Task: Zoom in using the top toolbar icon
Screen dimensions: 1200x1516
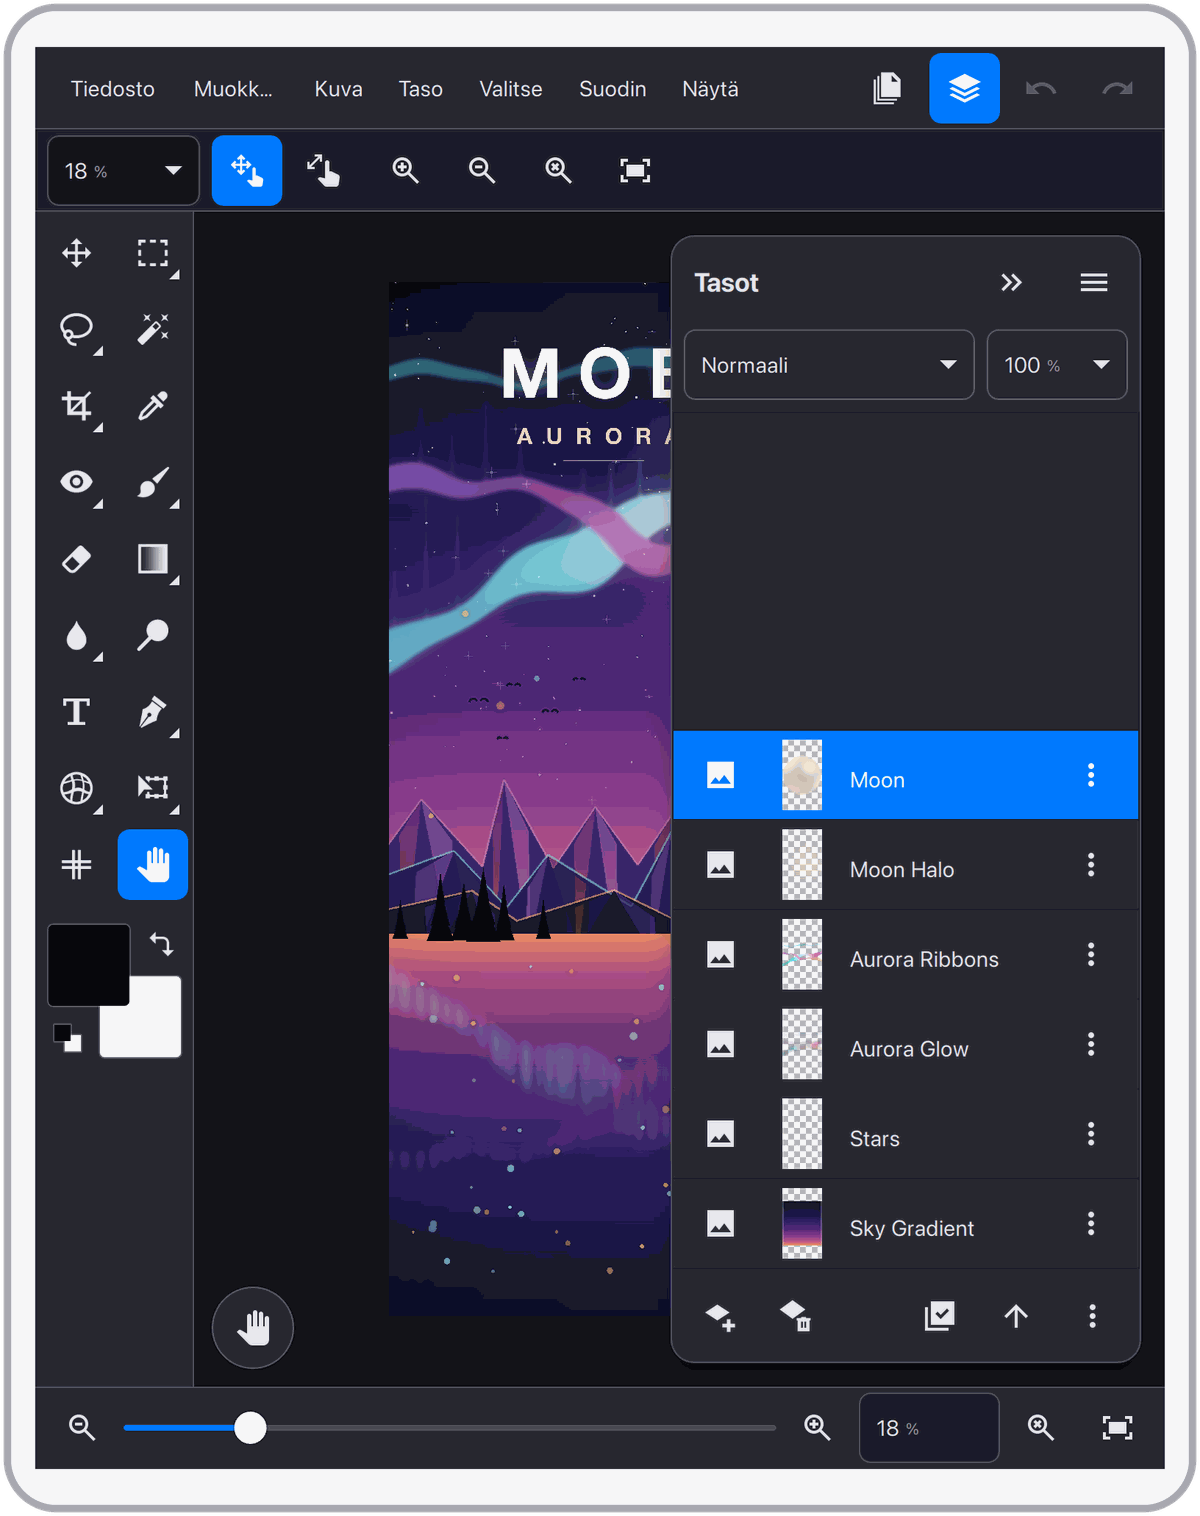Action: pos(405,170)
